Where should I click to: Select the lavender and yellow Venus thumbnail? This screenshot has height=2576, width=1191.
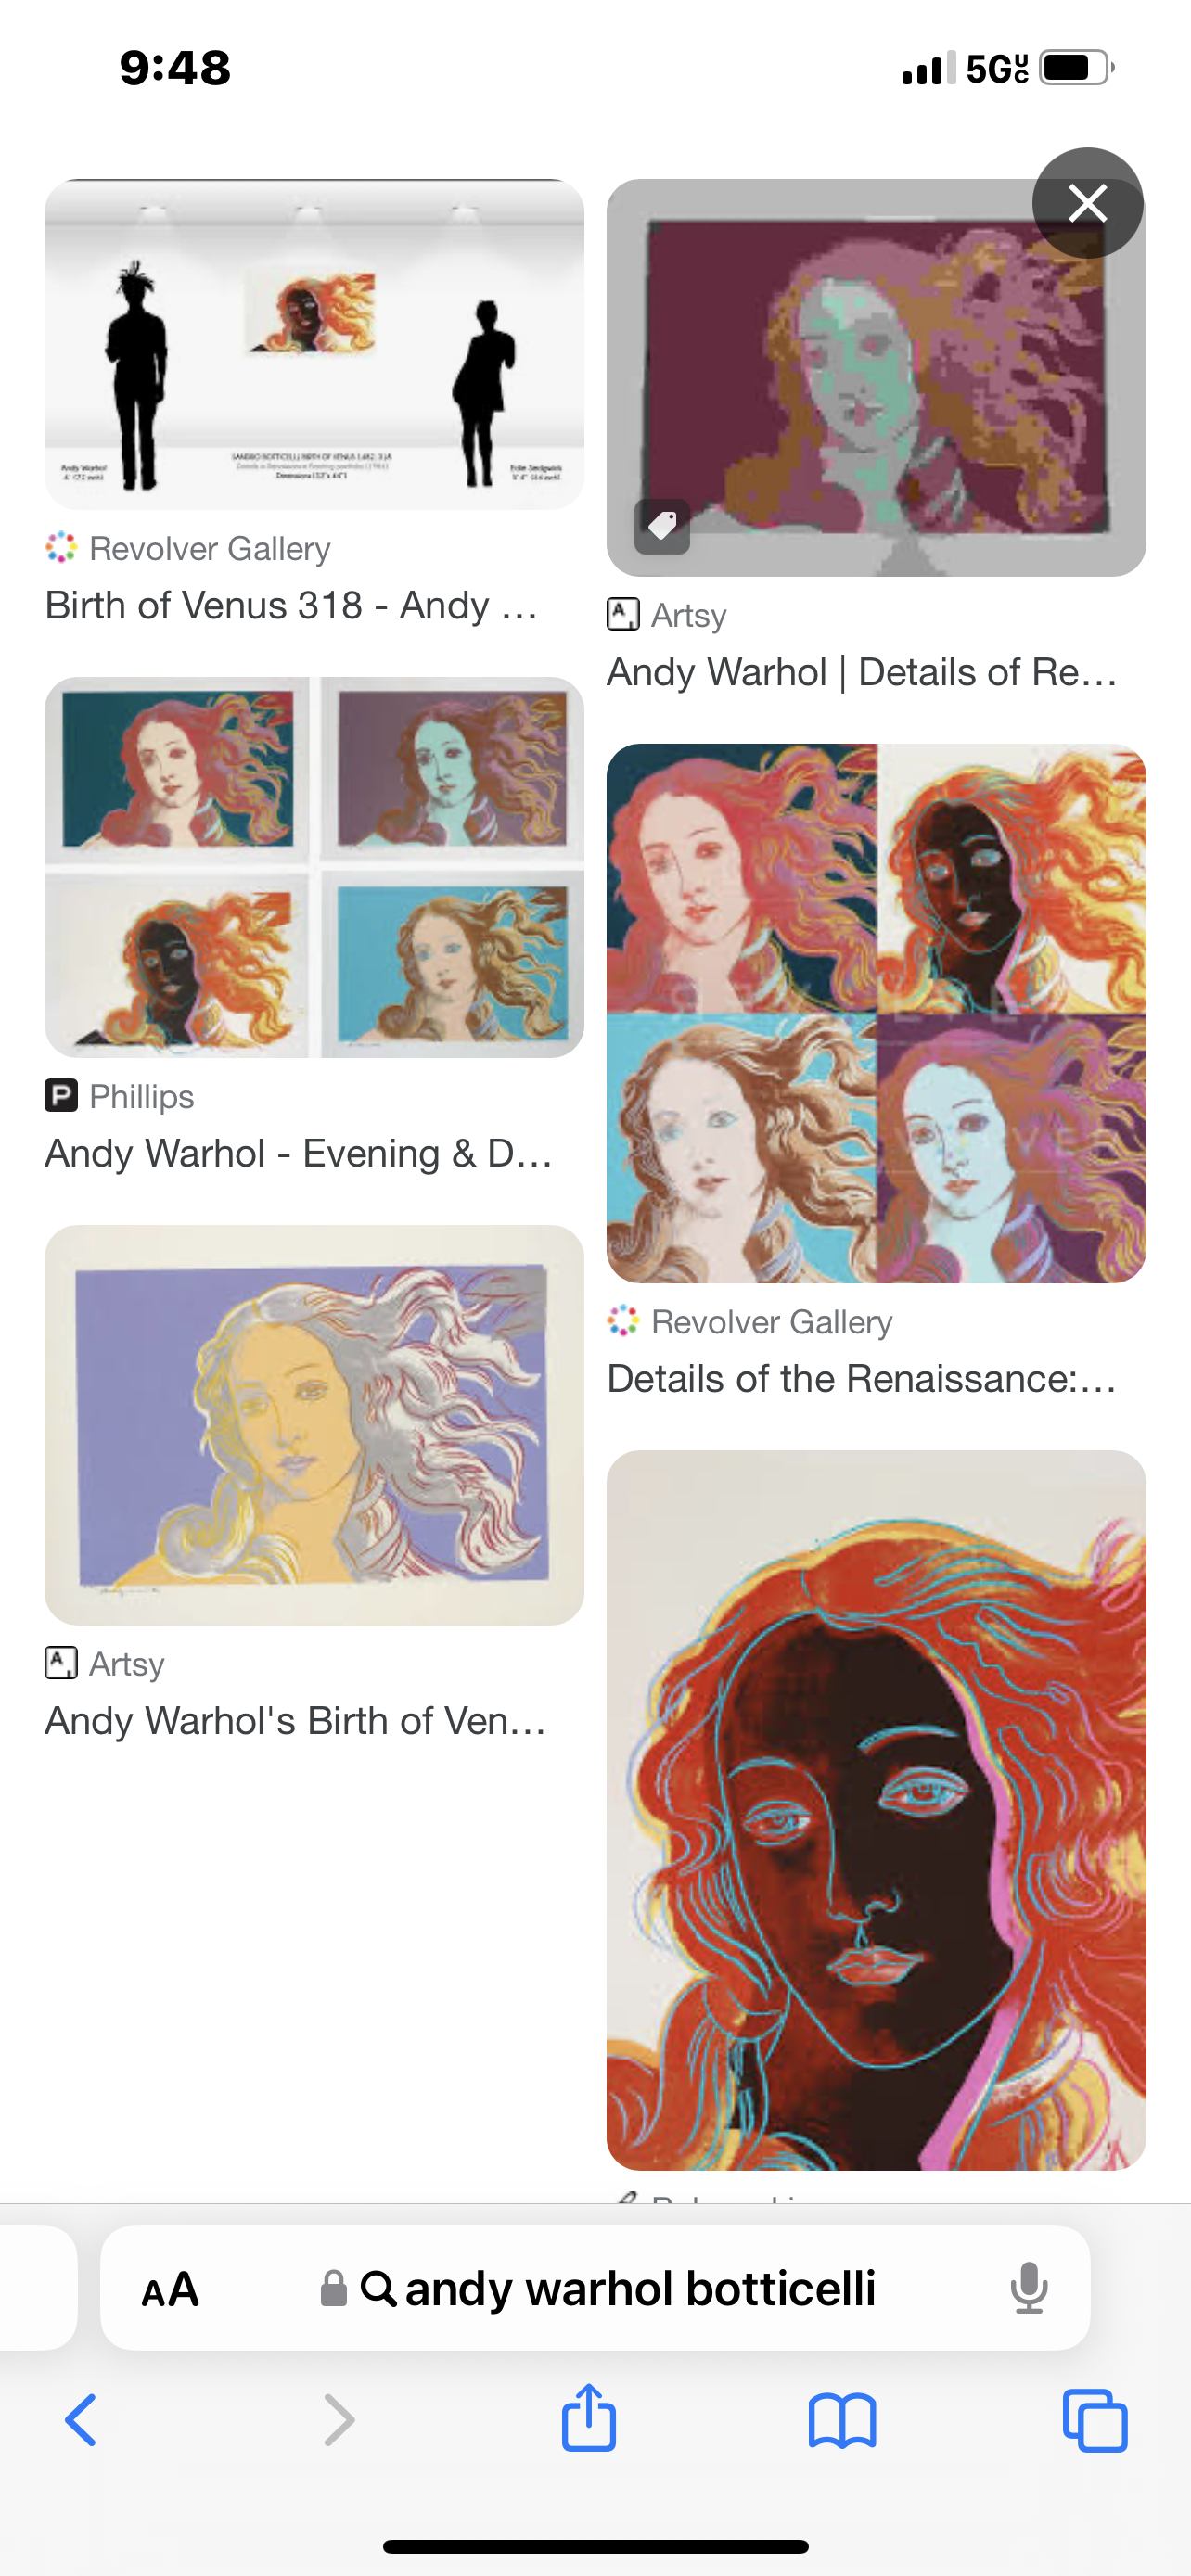(x=314, y=1424)
